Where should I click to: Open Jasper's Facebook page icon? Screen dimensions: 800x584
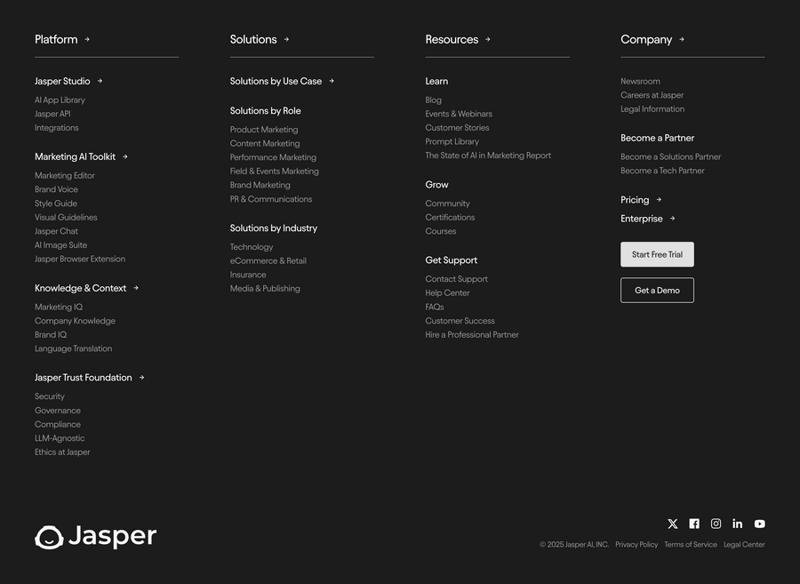[694, 522]
